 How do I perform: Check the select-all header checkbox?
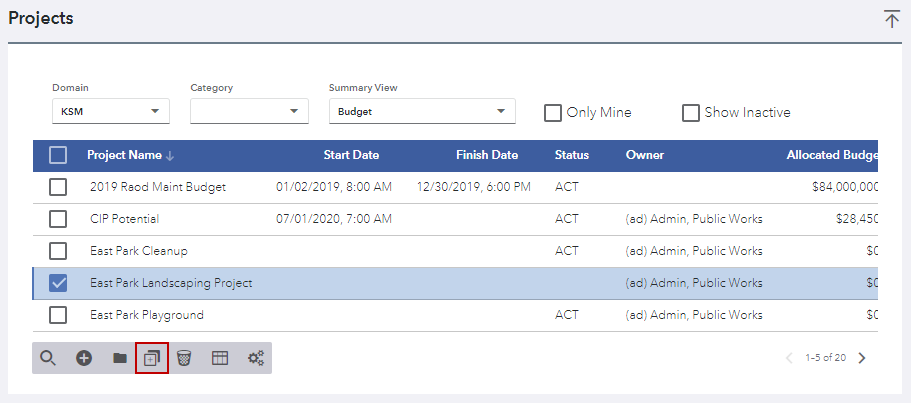coord(59,155)
